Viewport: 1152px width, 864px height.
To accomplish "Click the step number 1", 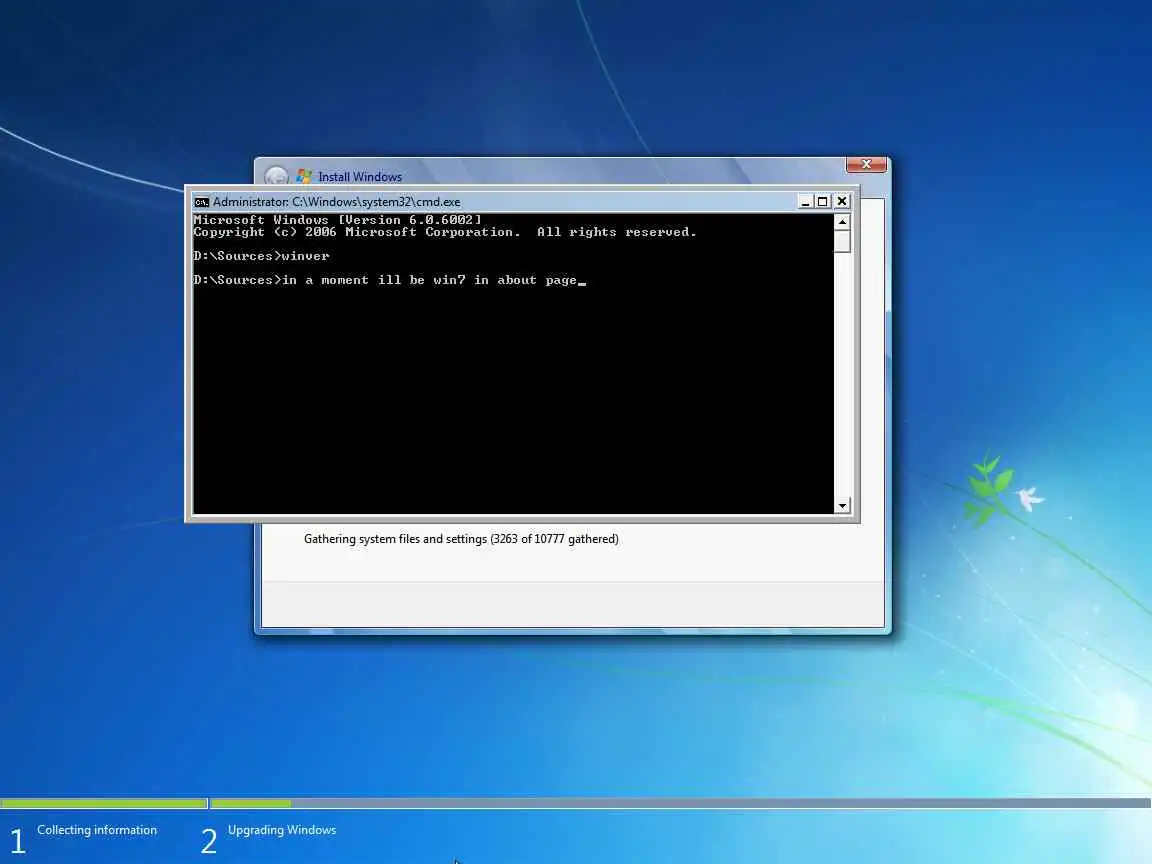I will tap(18, 841).
